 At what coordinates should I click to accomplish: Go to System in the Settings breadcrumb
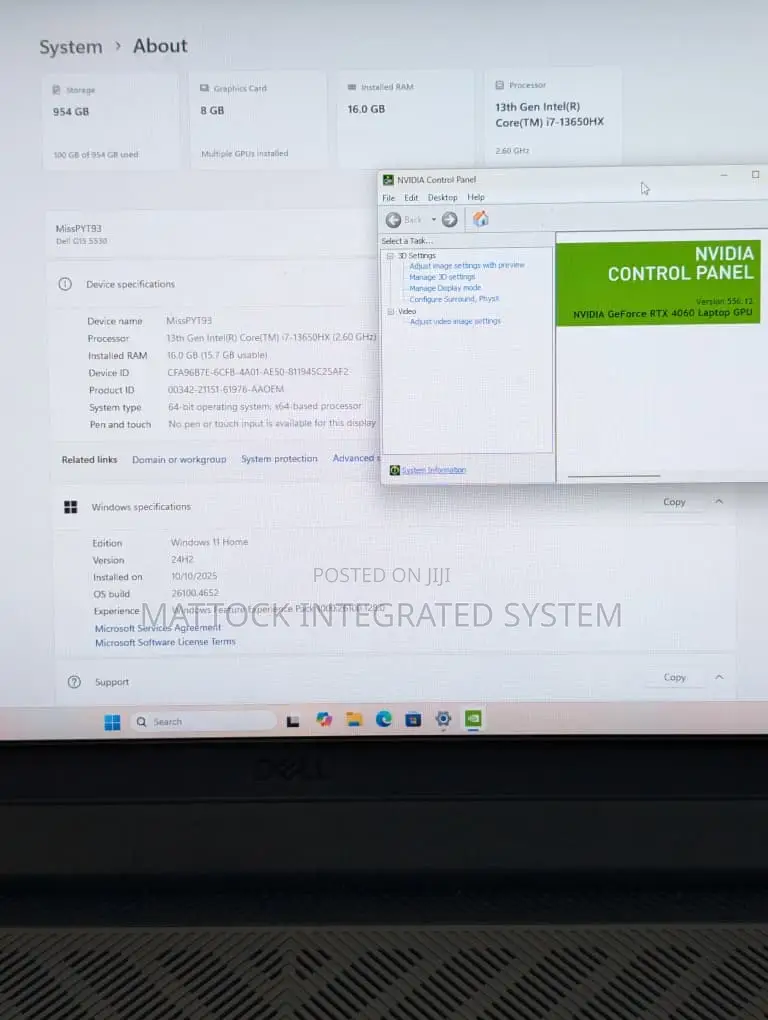point(71,47)
